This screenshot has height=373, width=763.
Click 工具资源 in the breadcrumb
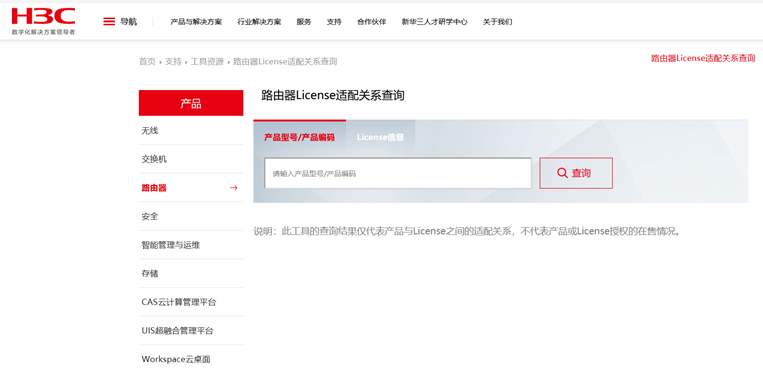coord(207,62)
